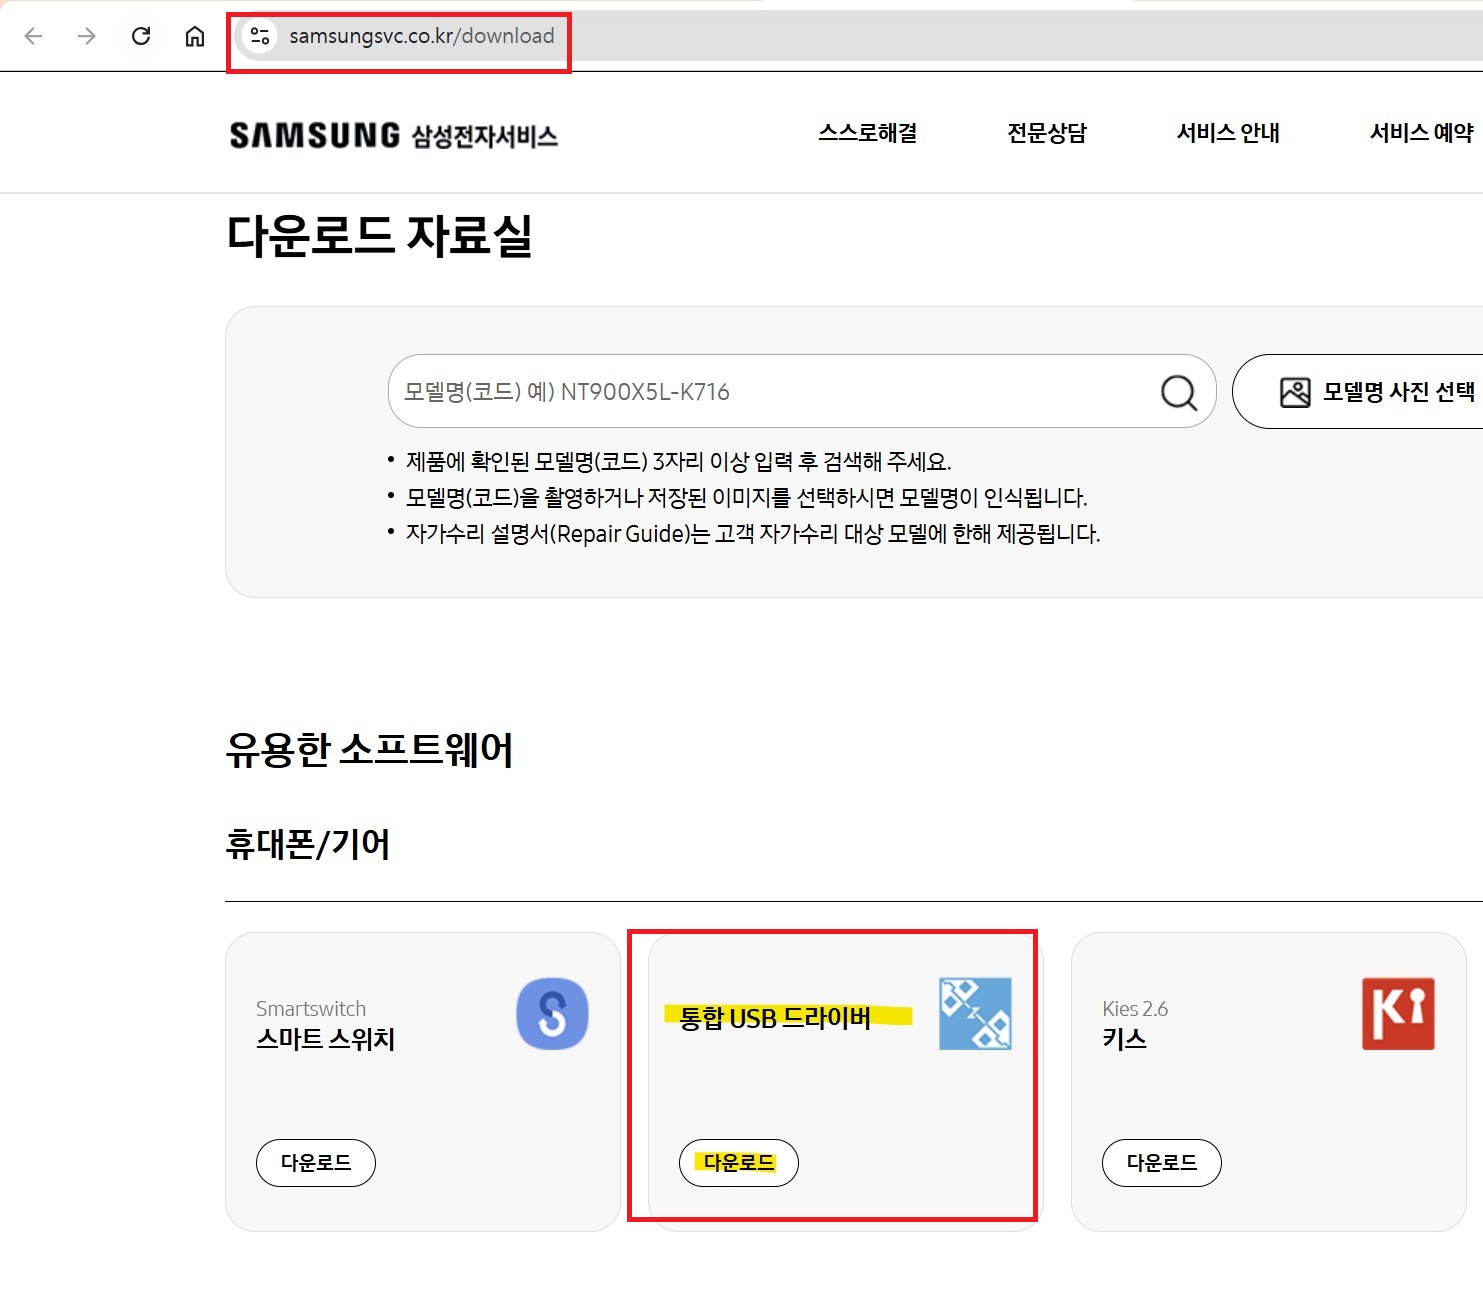Image resolution: width=1483 pixels, height=1296 pixels.
Task: Download 키스 via 다운로드 button
Action: (1162, 1163)
